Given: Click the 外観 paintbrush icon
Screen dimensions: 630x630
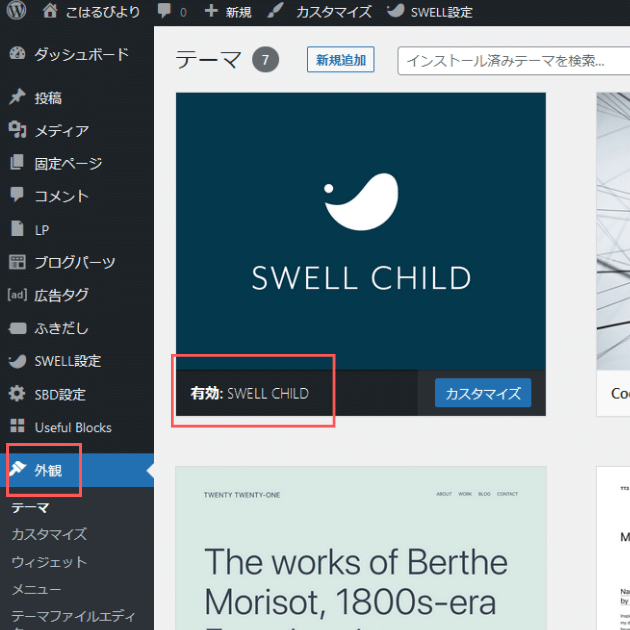Looking at the screenshot, I should 17,468.
